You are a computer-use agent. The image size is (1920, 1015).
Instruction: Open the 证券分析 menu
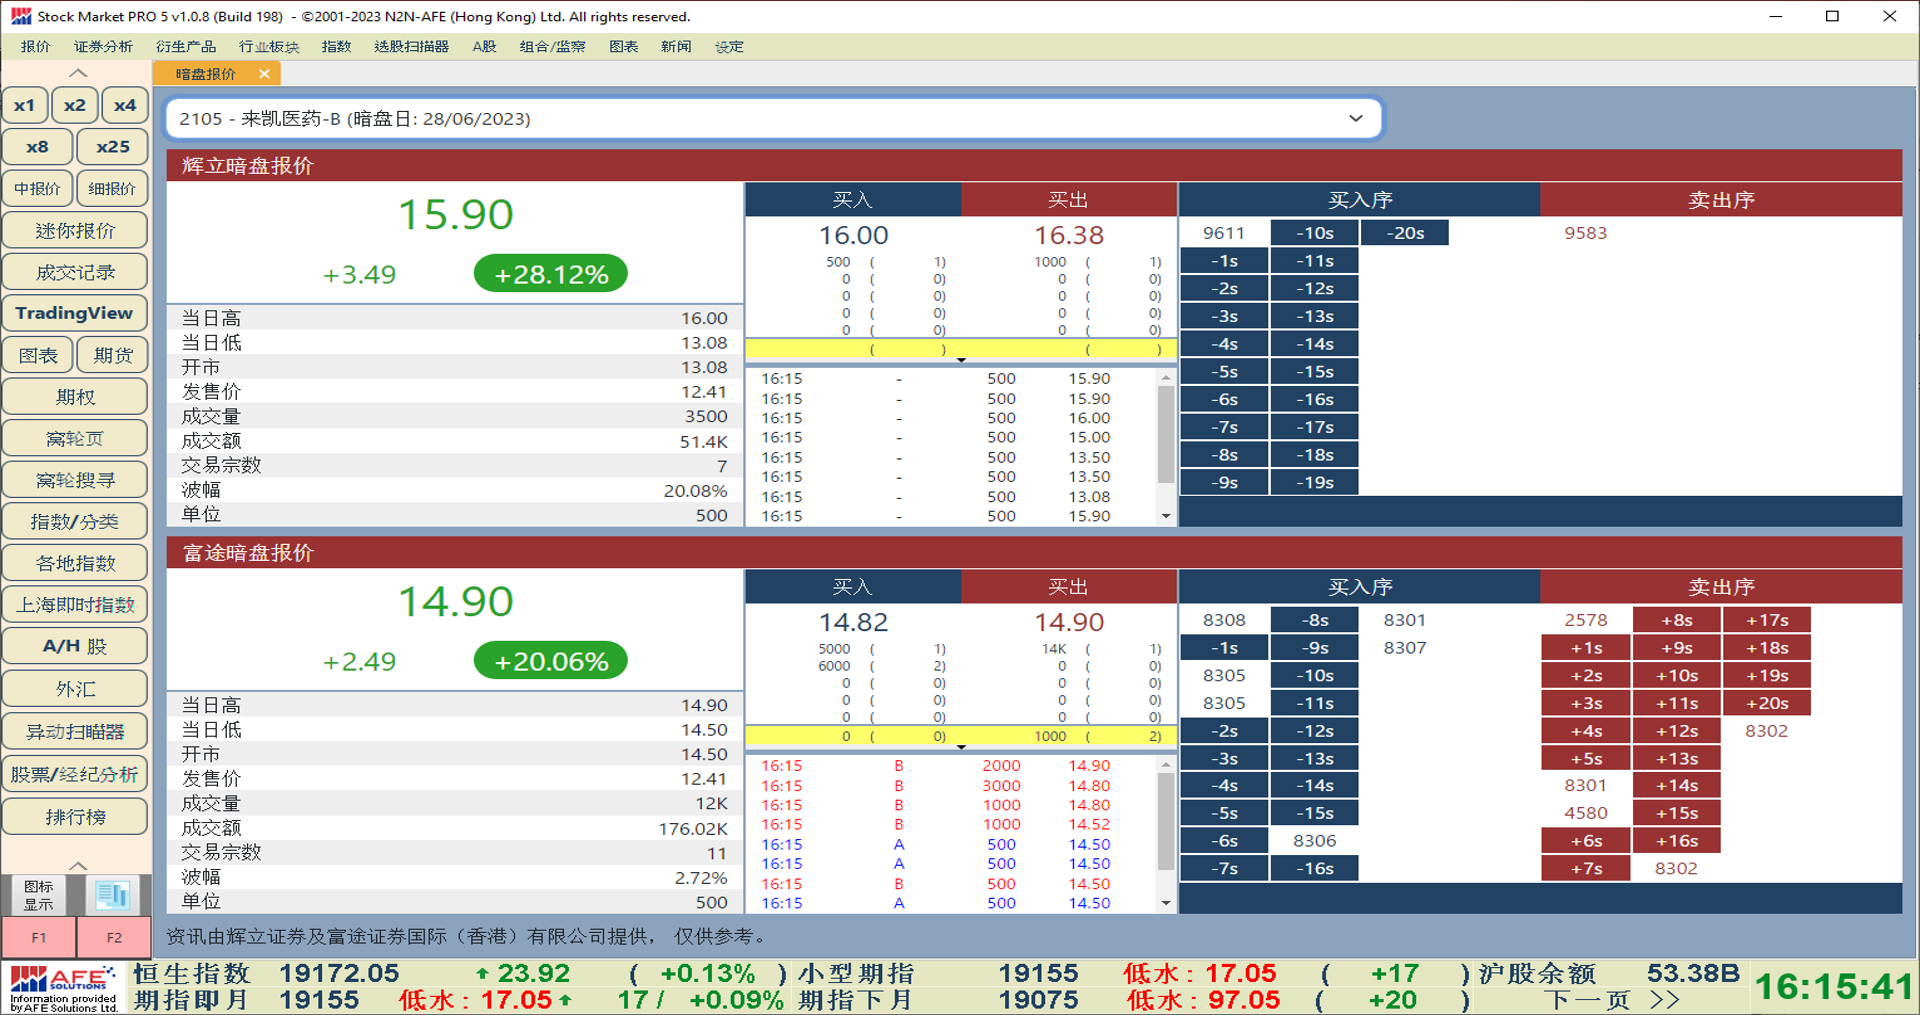[x=103, y=47]
